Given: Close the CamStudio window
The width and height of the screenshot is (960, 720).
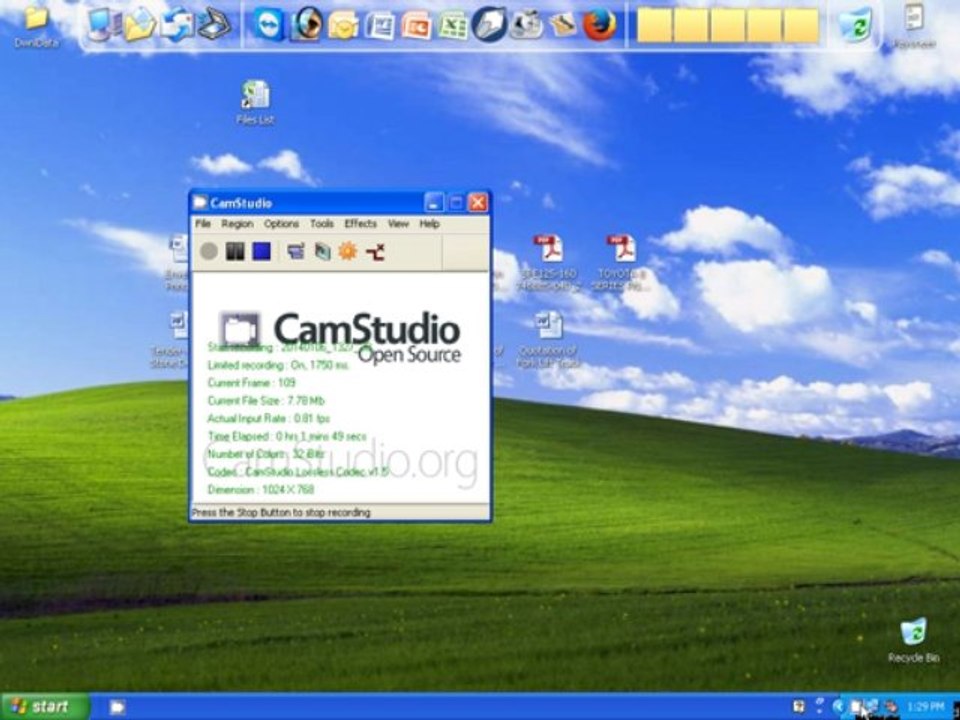Looking at the screenshot, I should 478,203.
